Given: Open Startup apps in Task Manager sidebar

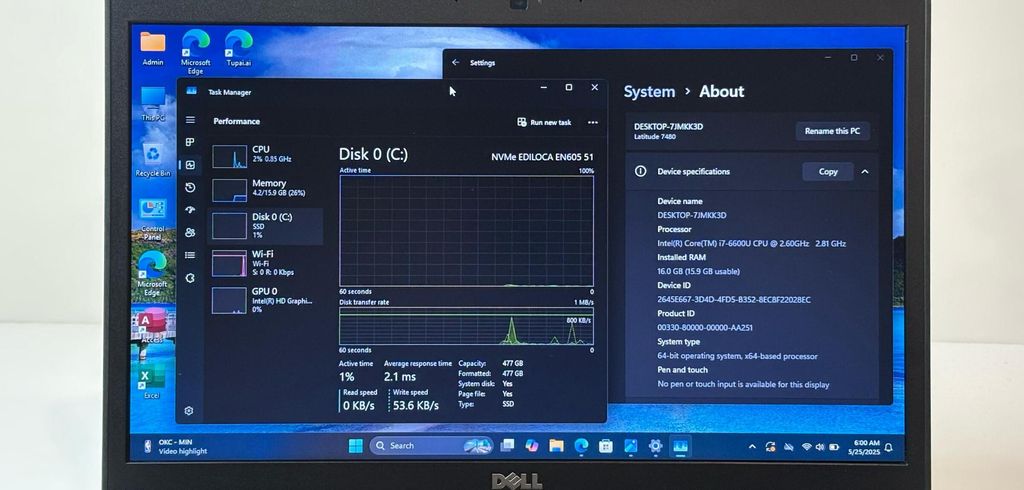Looking at the screenshot, I should pyautogui.click(x=190, y=210).
